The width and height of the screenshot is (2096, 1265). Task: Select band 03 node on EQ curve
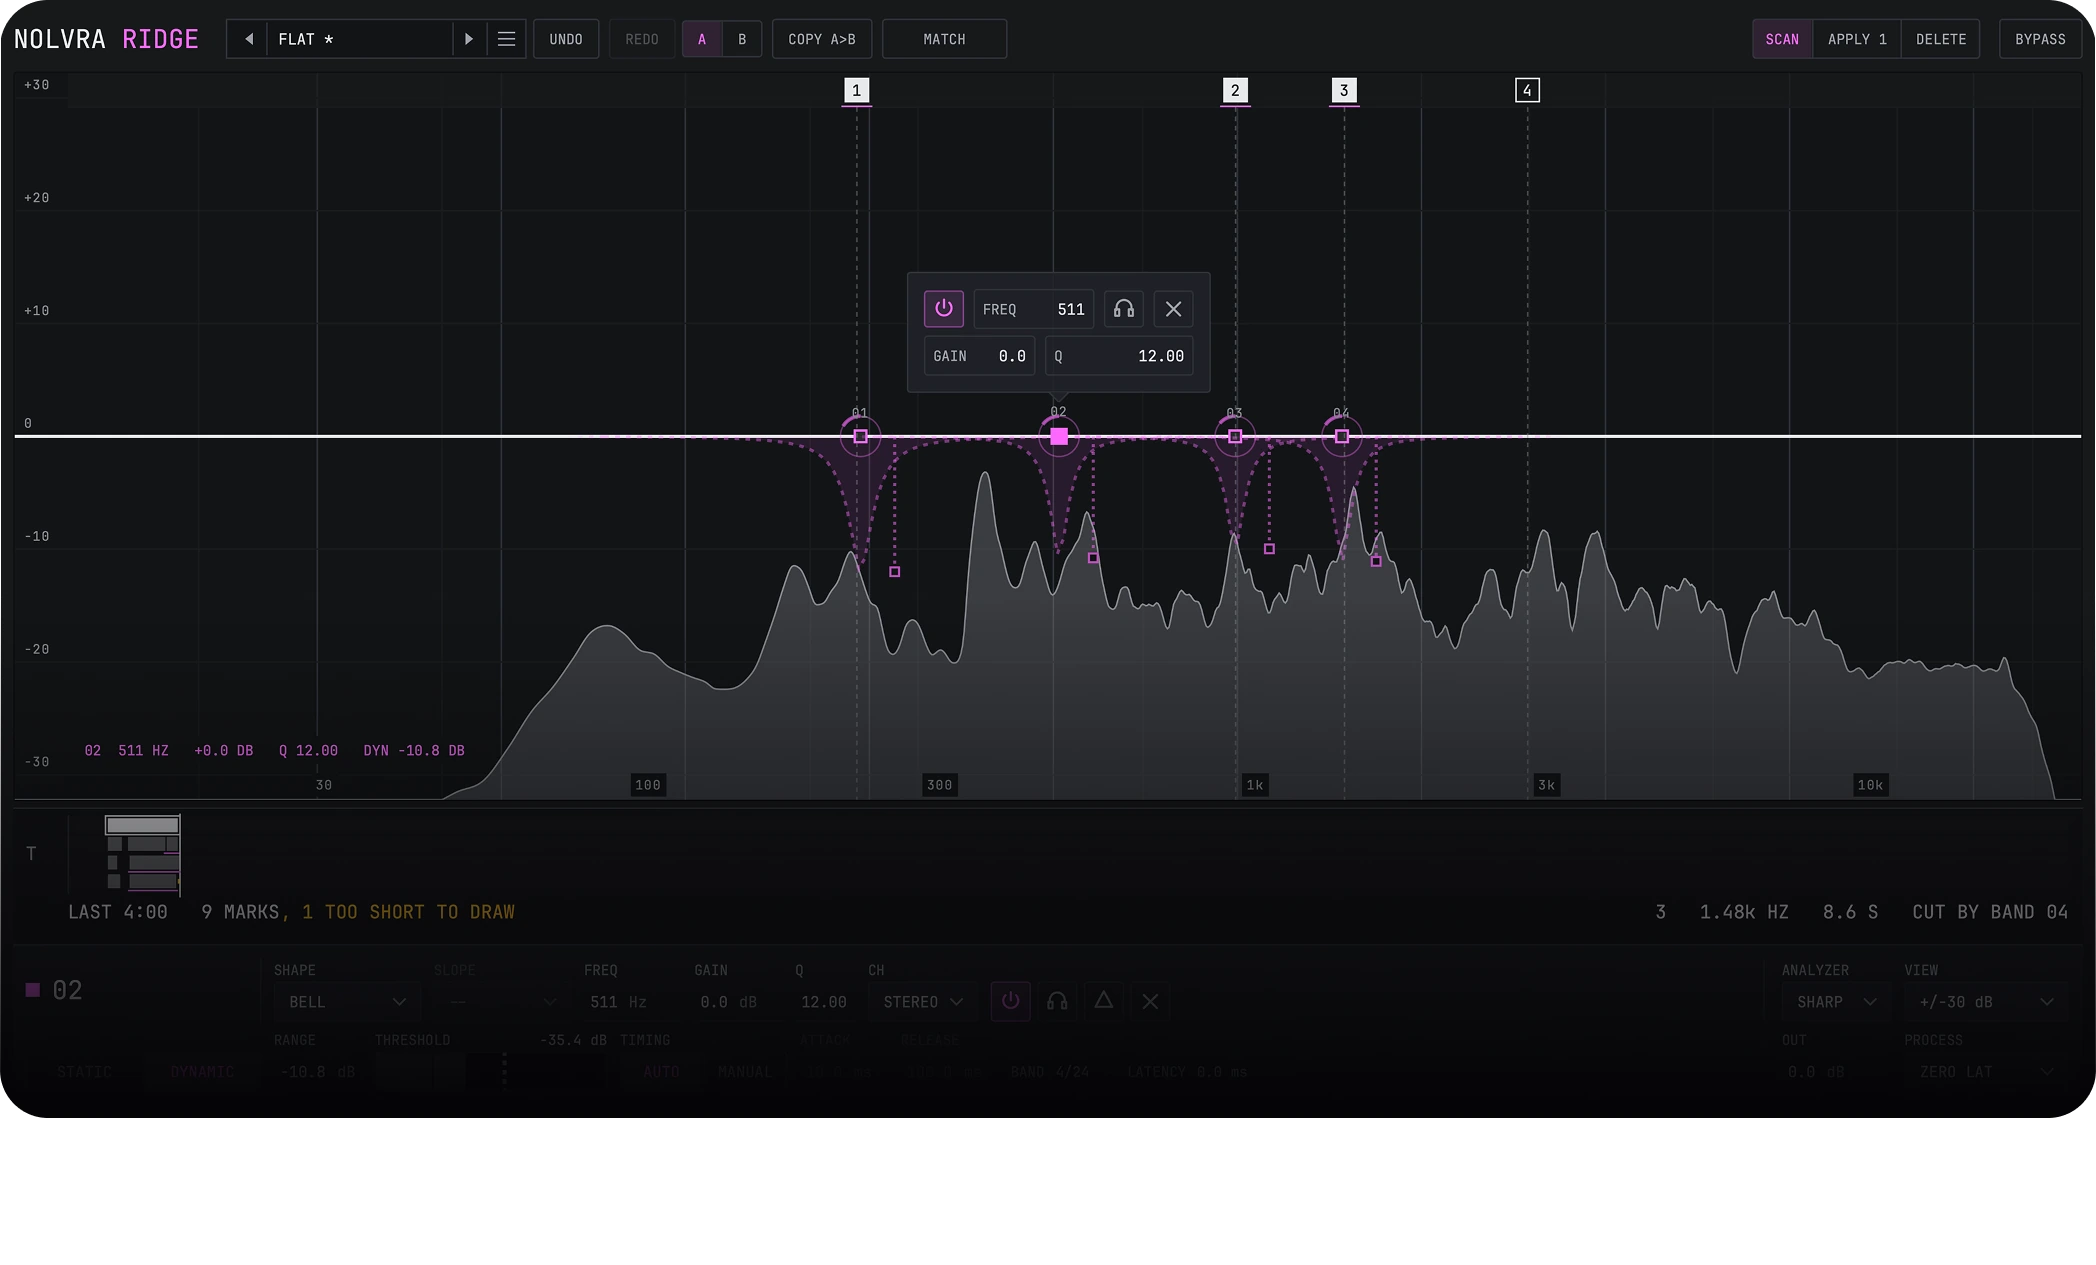pyautogui.click(x=1235, y=436)
